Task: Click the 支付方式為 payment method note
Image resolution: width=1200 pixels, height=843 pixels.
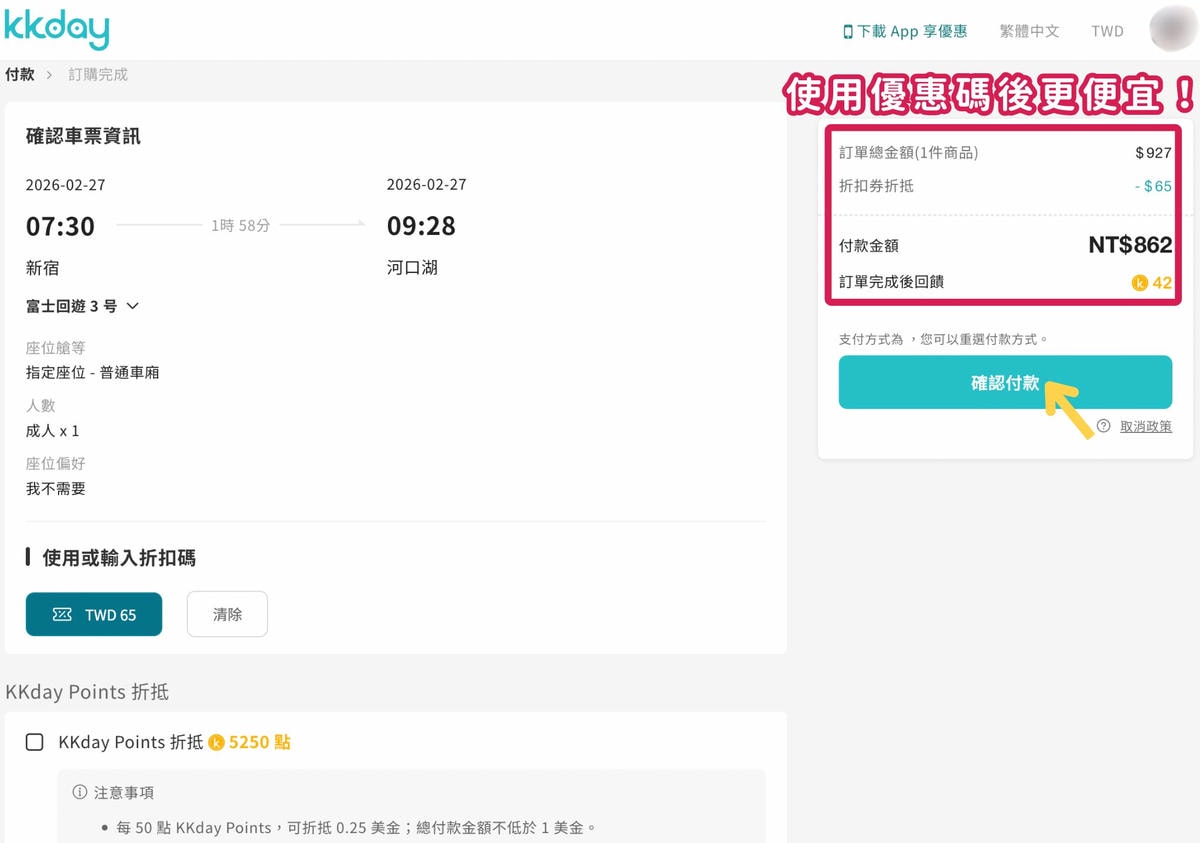Action: pos(943,339)
